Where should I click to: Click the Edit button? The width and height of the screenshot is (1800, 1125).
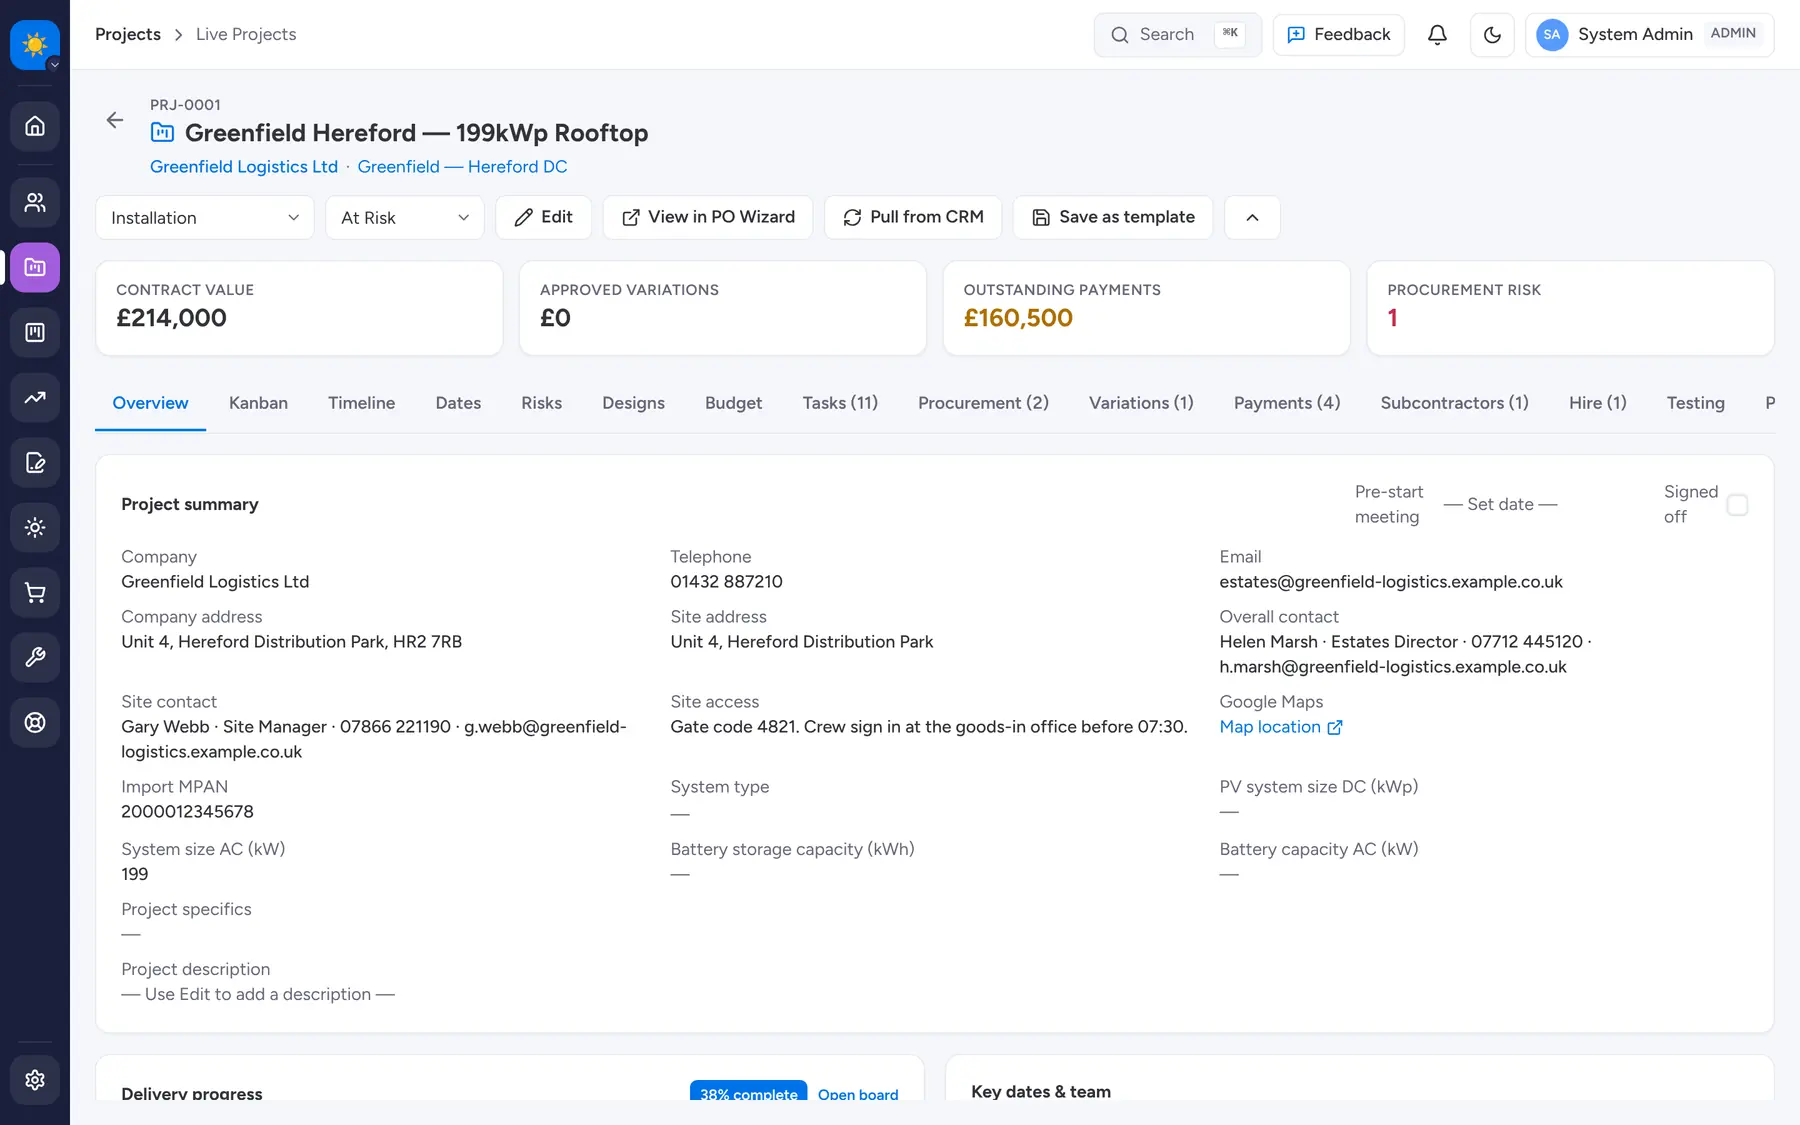click(543, 217)
